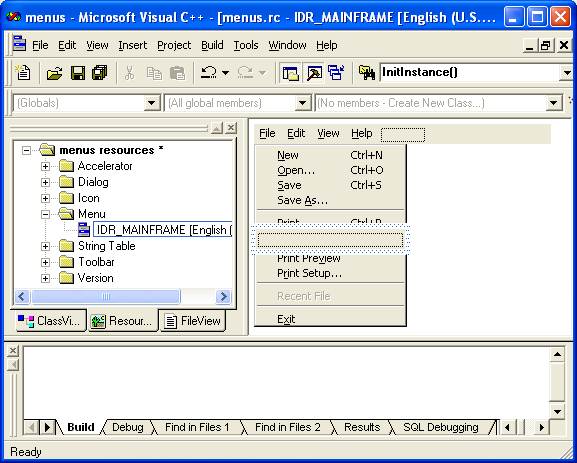The image size is (577, 463).
Task: Select the Toolbar folder icon in tree
Action: click(67, 262)
